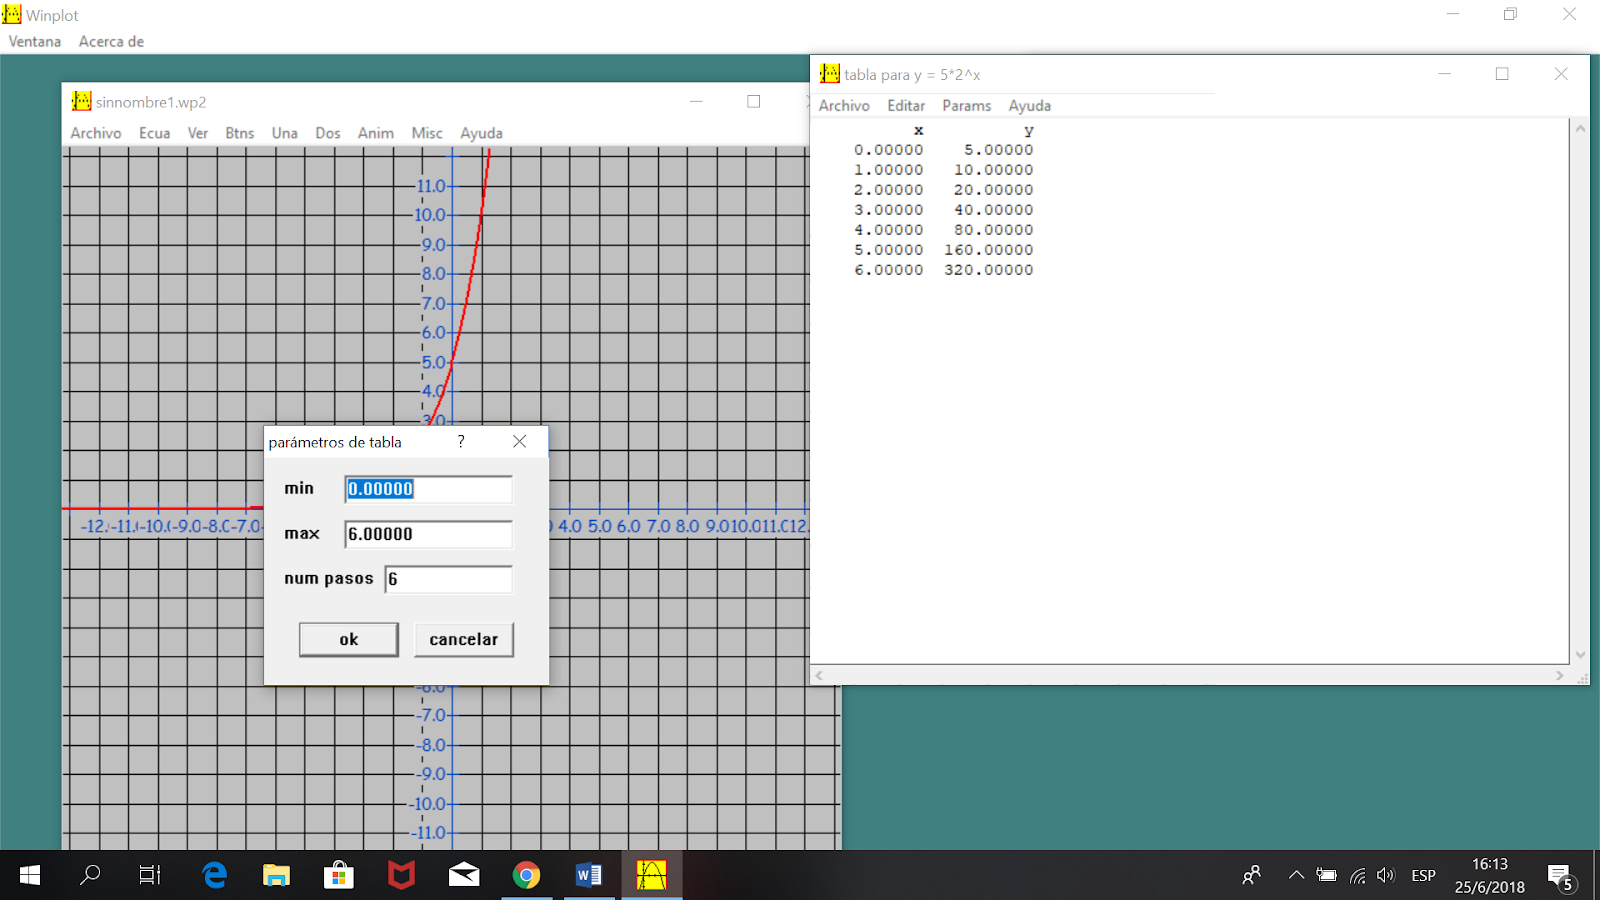Open Anim menu in graph window
This screenshot has height=900, width=1600.
click(x=376, y=133)
